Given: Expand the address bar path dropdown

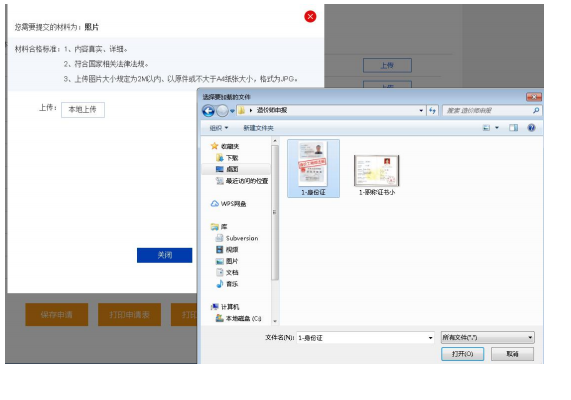Looking at the screenshot, I should pos(421,110).
